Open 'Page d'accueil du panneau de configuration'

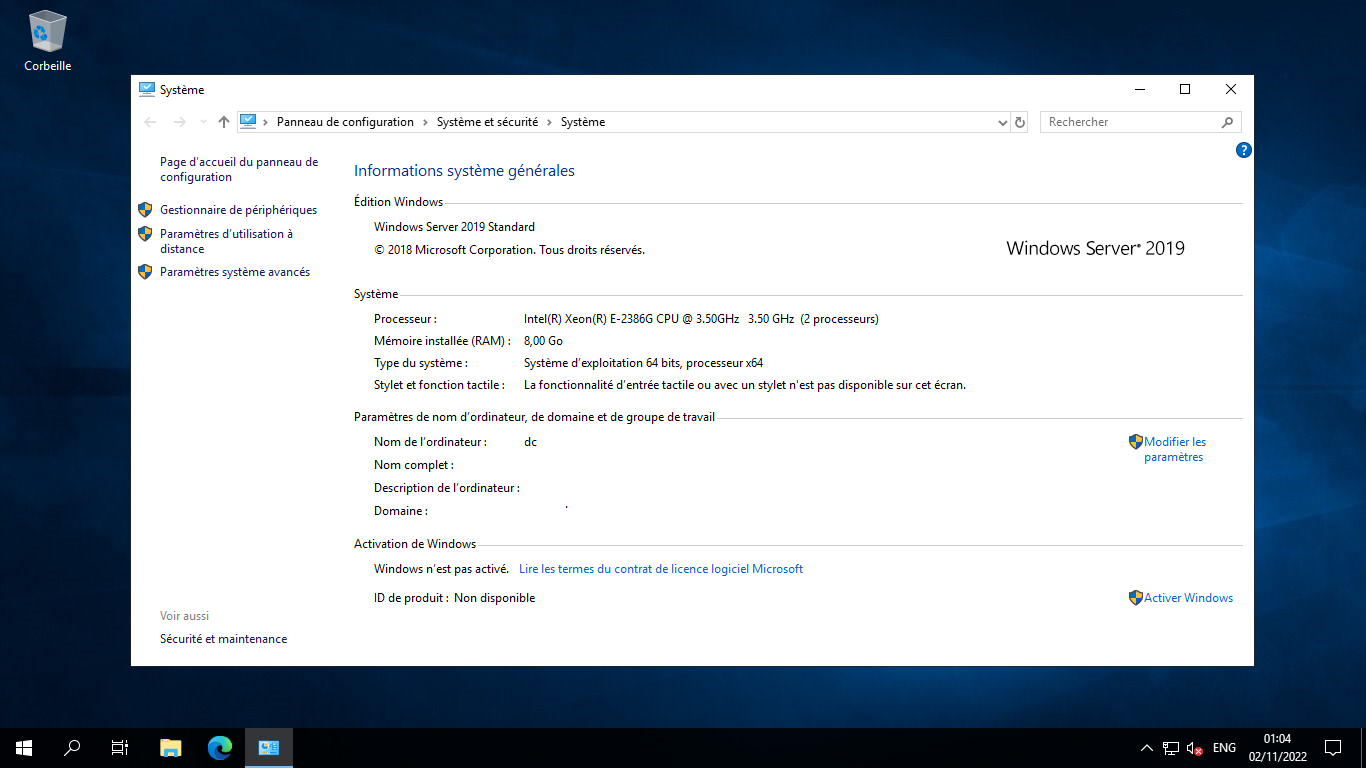click(239, 169)
